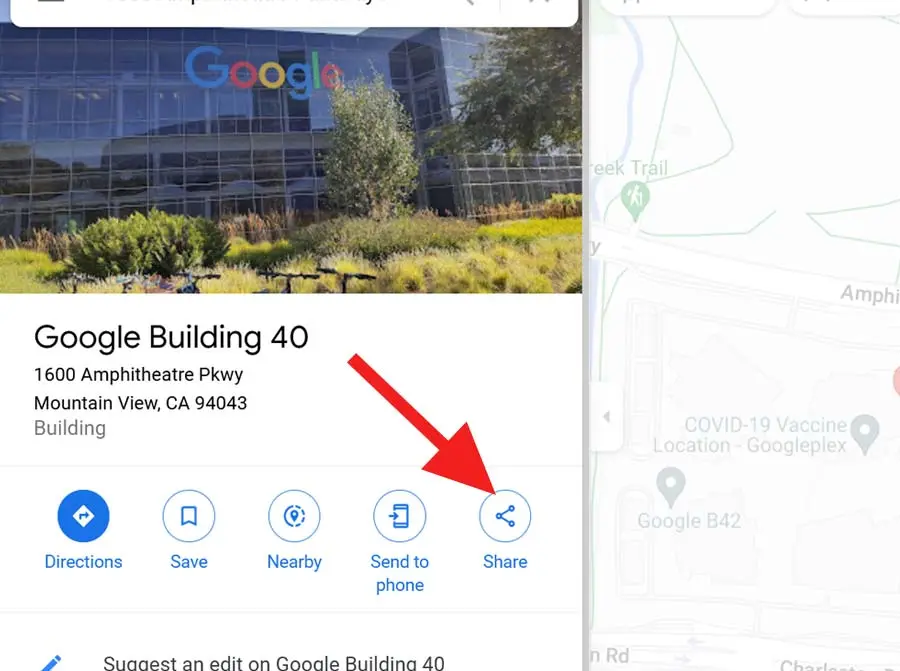The width and height of the screenshot is (900, 671).
Task: Click the pencil icon beside Suggest an edit
Action: tap(50, 663)
